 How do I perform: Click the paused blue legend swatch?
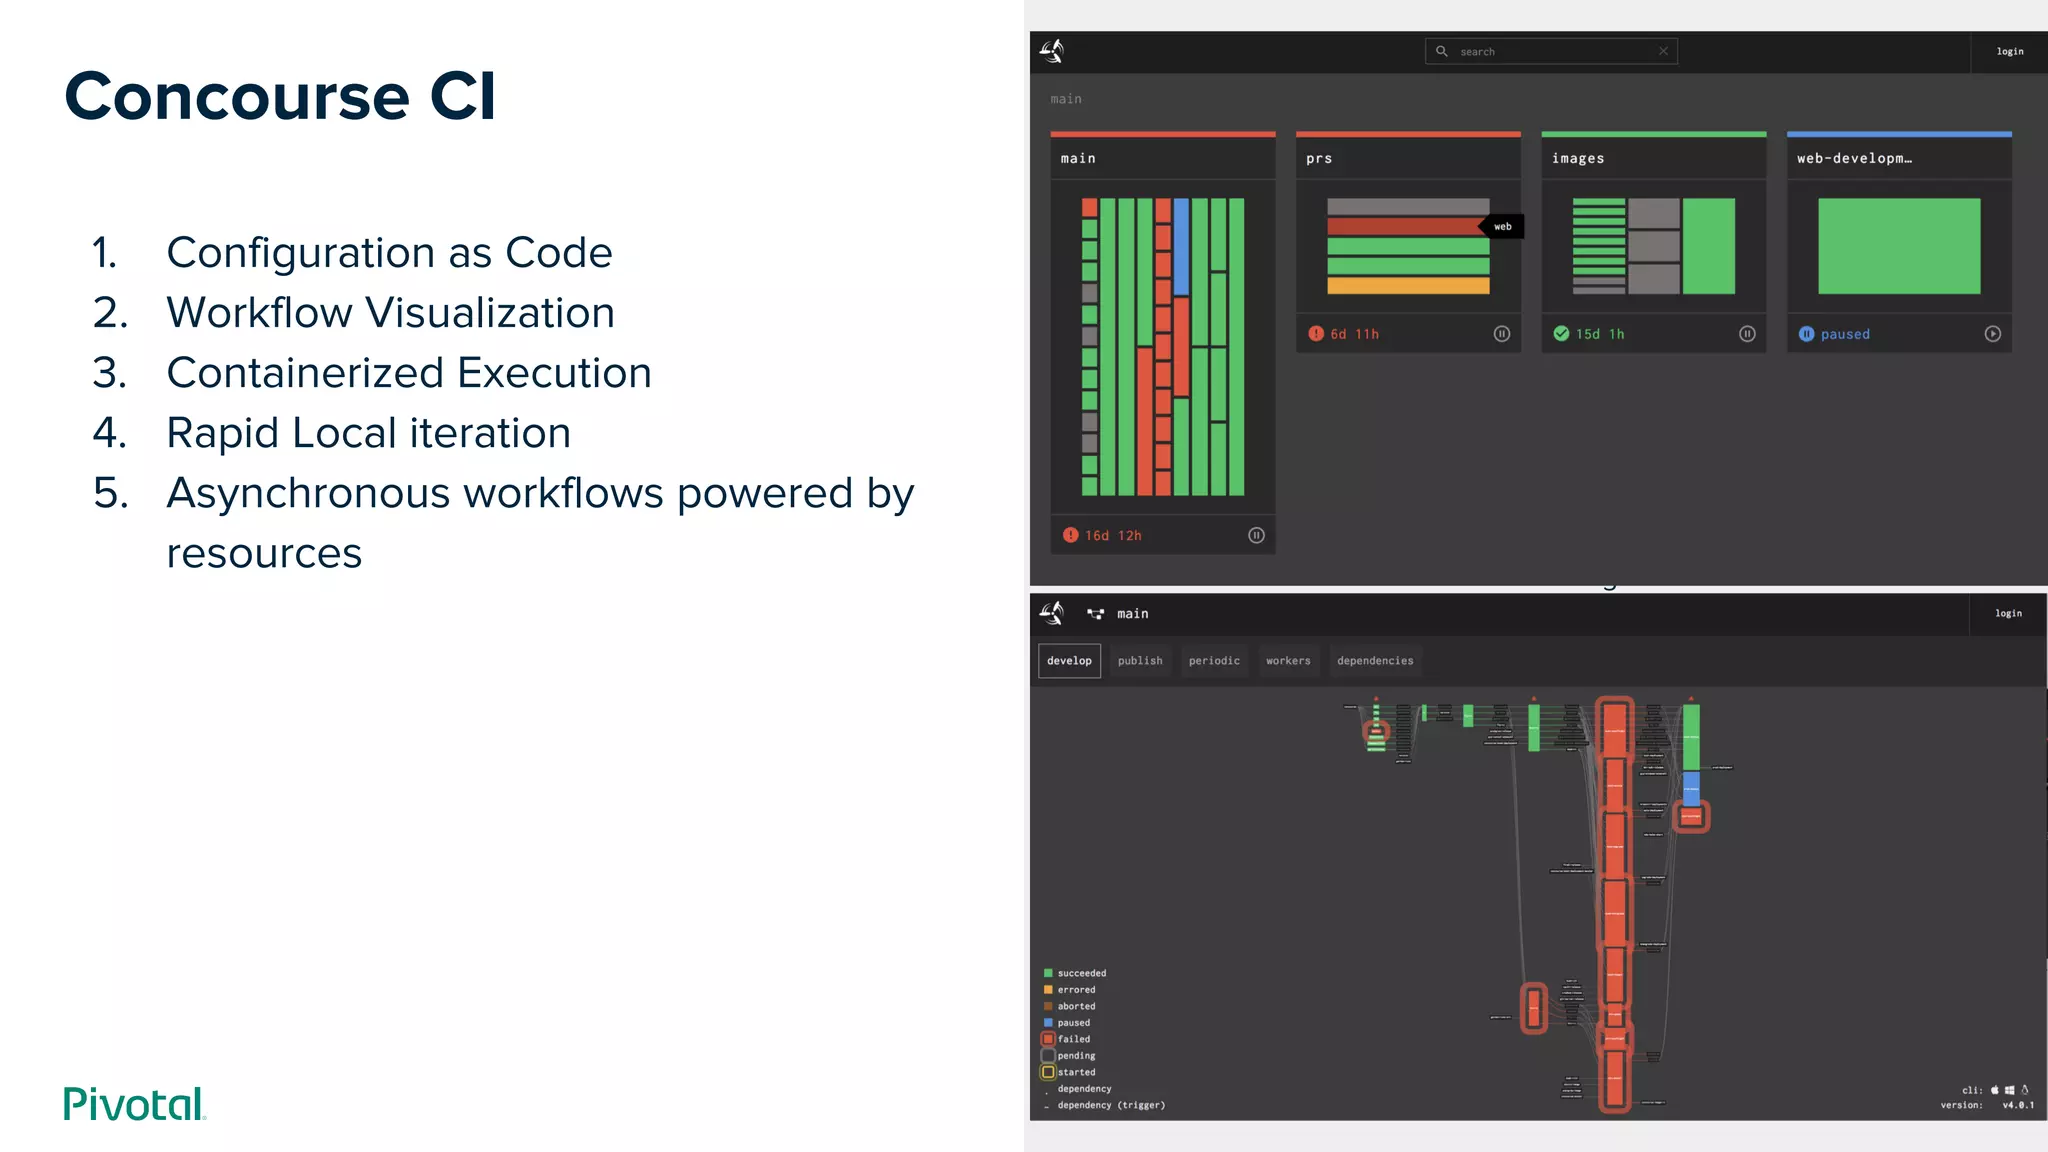pos(1048,1023)
